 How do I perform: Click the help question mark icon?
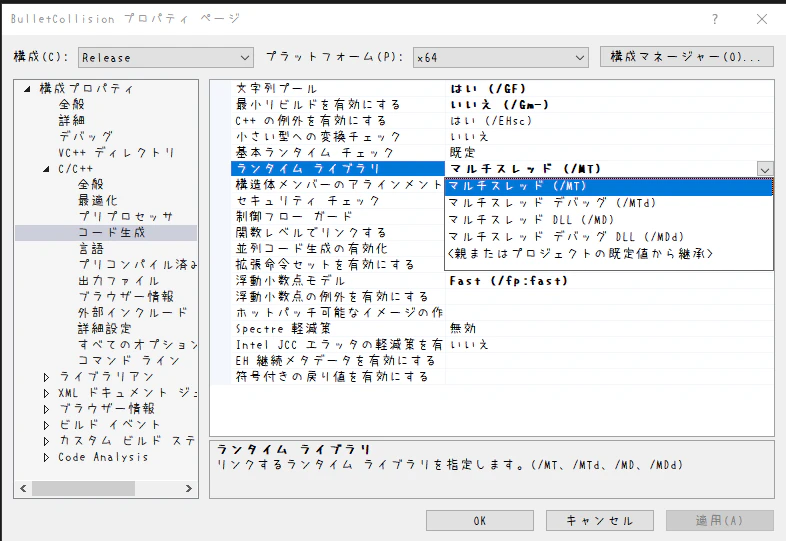pos(715,19)
